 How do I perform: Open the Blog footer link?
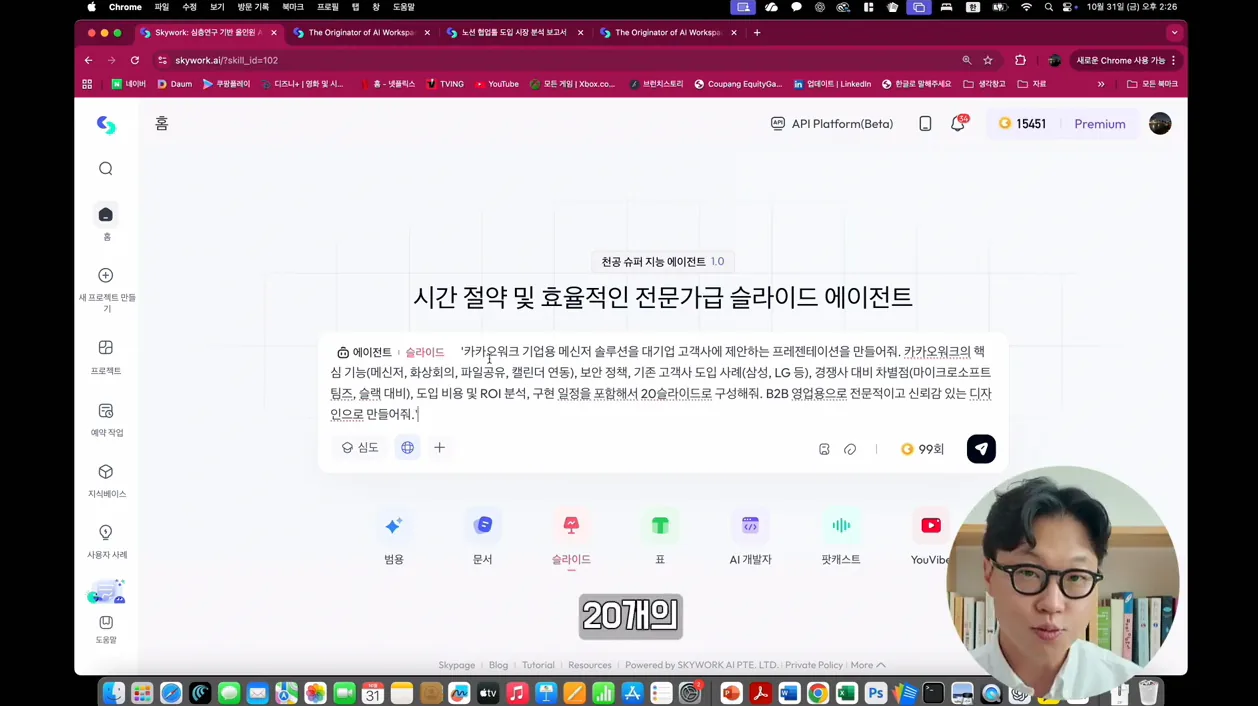point(498,665)
